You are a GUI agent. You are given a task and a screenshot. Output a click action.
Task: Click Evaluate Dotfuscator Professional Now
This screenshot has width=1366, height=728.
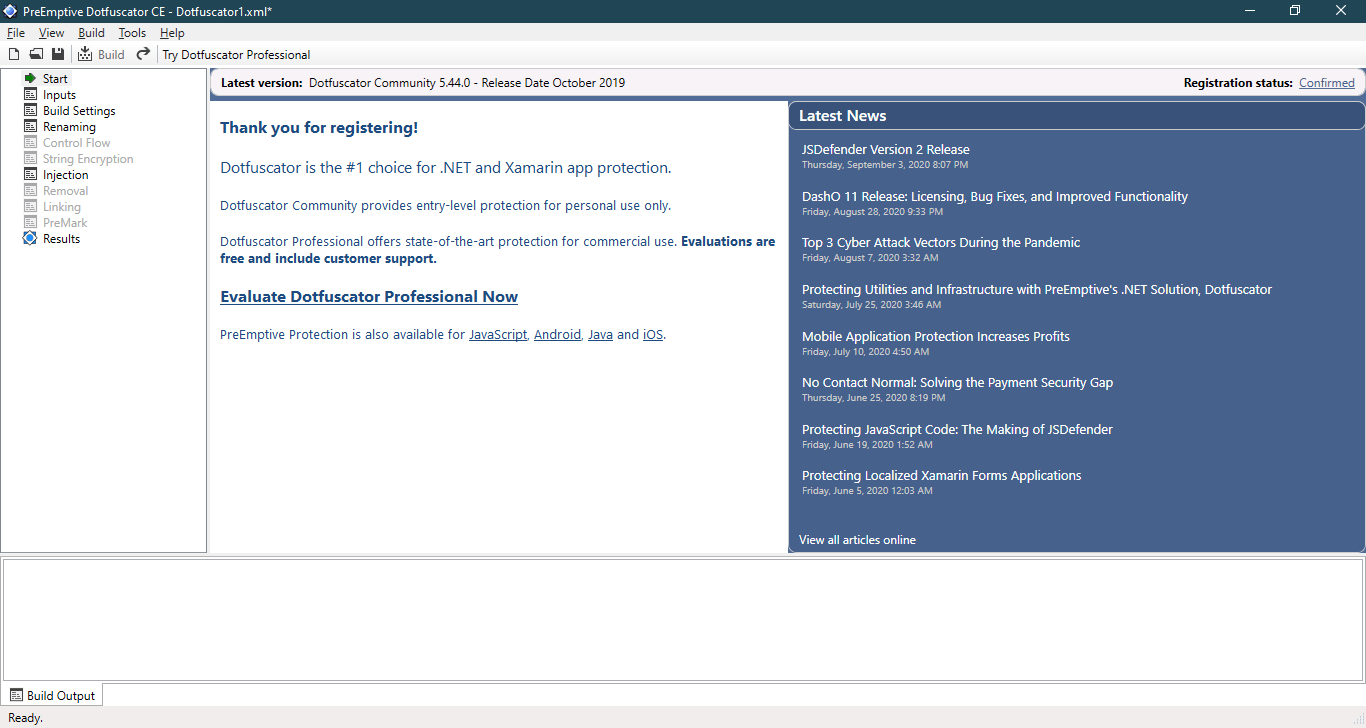[368, 296]
